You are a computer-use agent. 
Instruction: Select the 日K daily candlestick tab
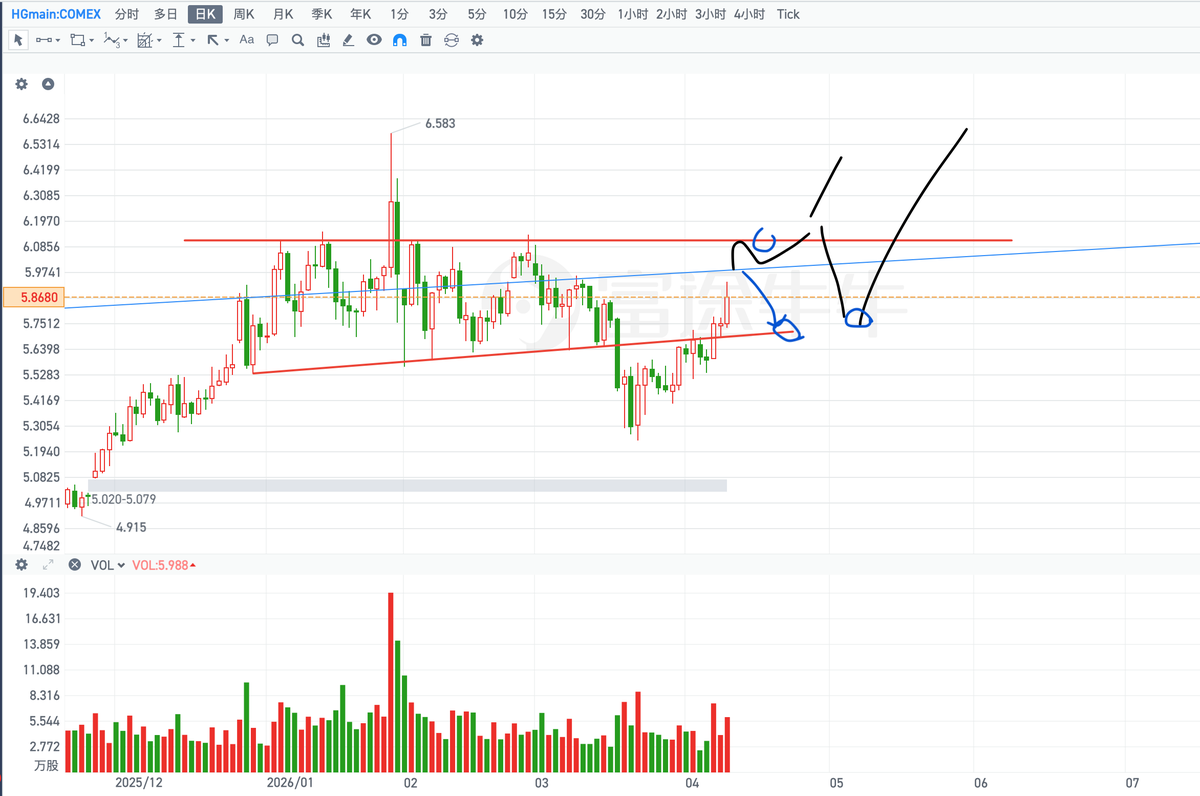[205, 14]
